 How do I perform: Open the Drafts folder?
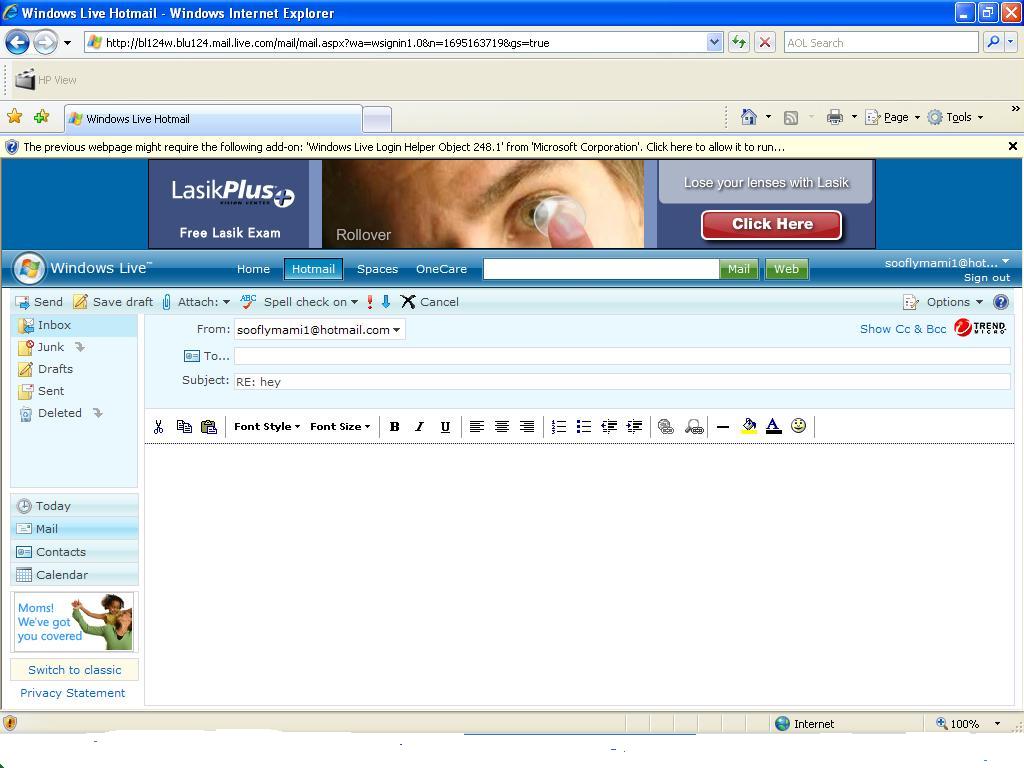[46, 369]
